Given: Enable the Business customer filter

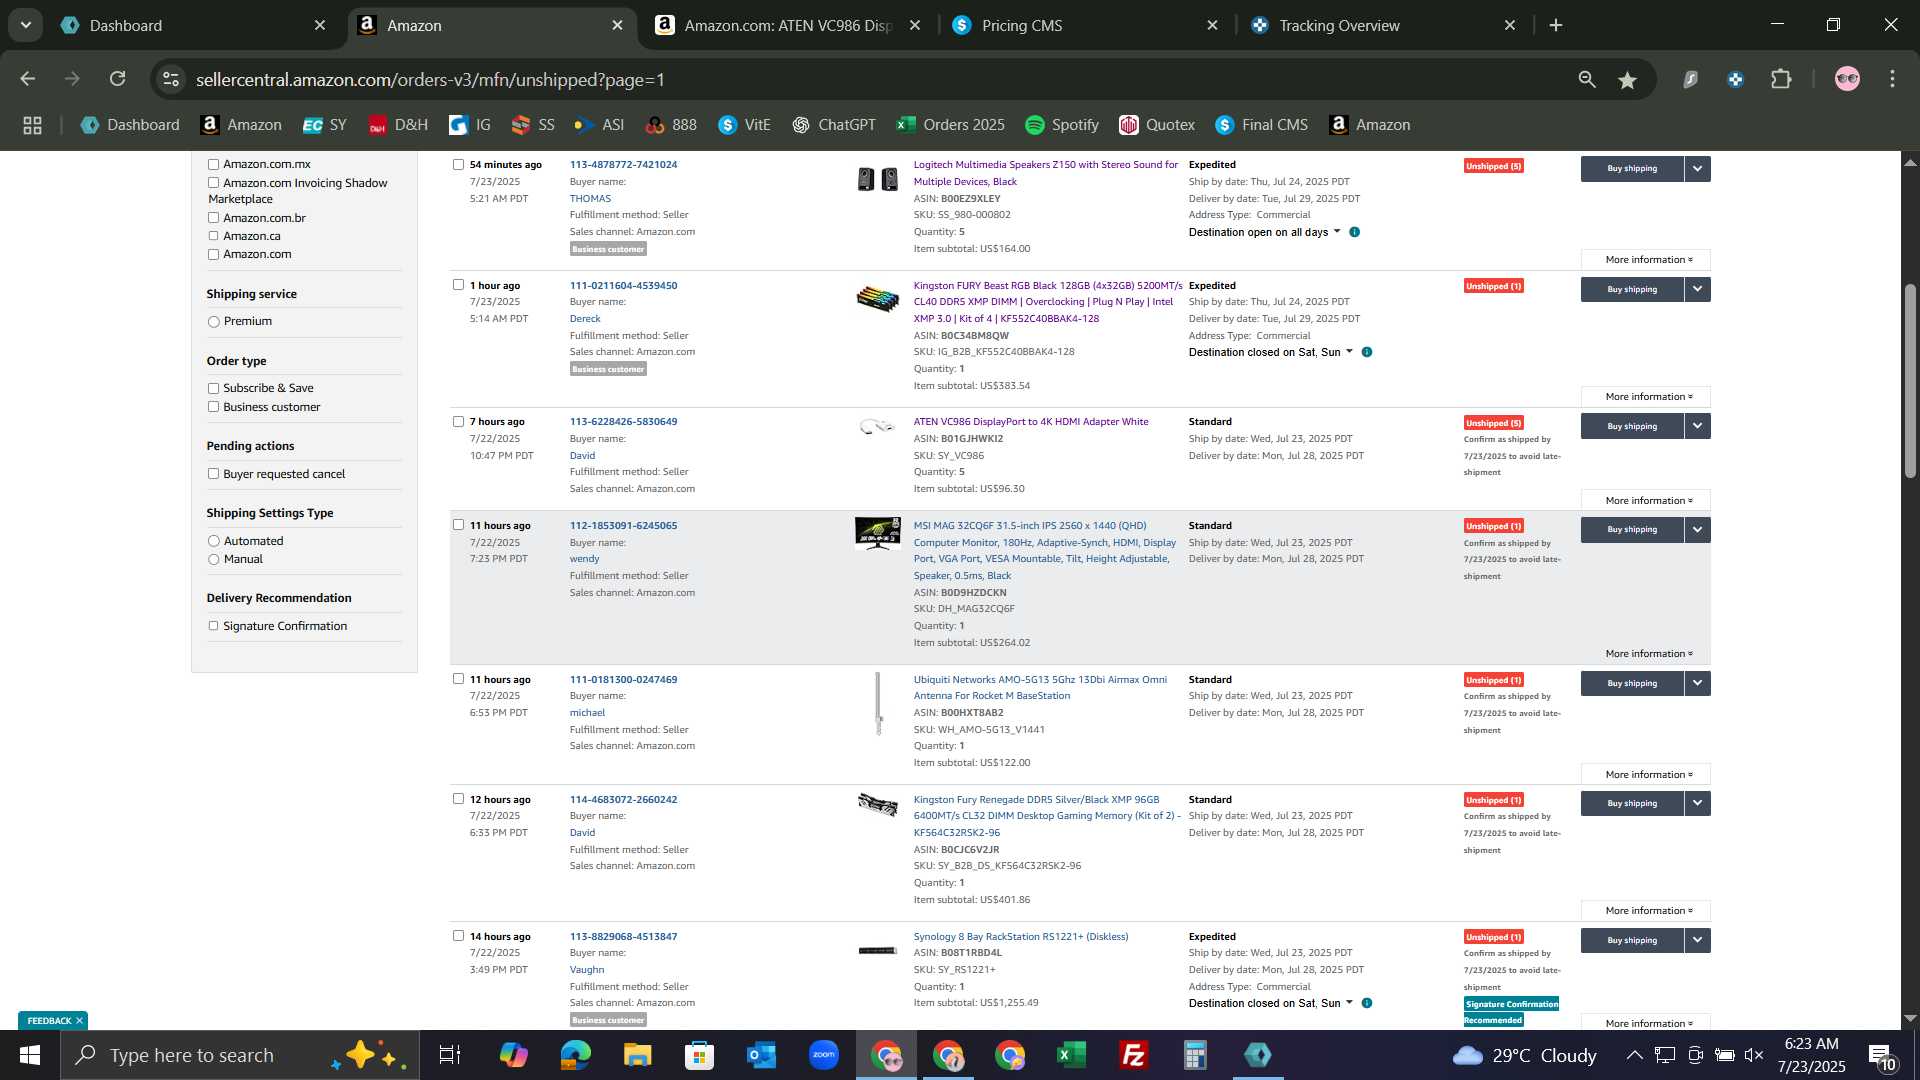Looking at the screenshot, I should click(x=213, y=407).
